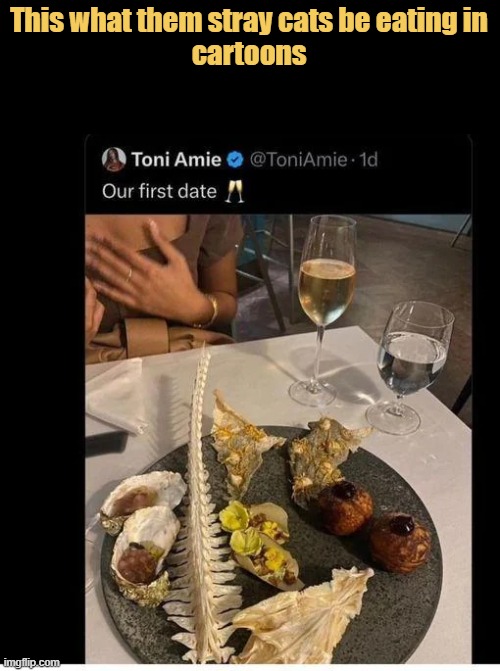The width and height of the screenshot is (500, 671).
Task: Click the dark fried ball at the plate's right edge
Action: 400,543
